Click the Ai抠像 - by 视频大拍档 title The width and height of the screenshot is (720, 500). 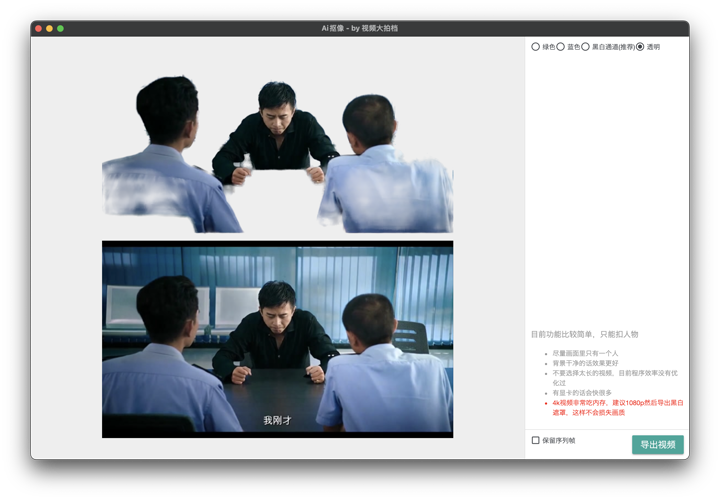pyautogui.click(x=360, y=28)
